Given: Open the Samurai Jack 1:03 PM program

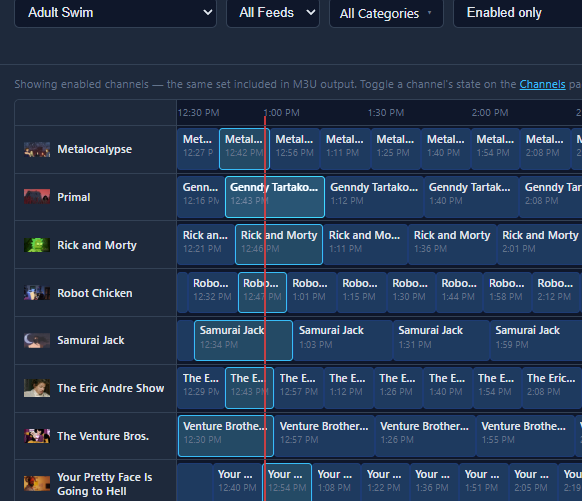Looking at the screenshot, I should [x=343, y=340].
